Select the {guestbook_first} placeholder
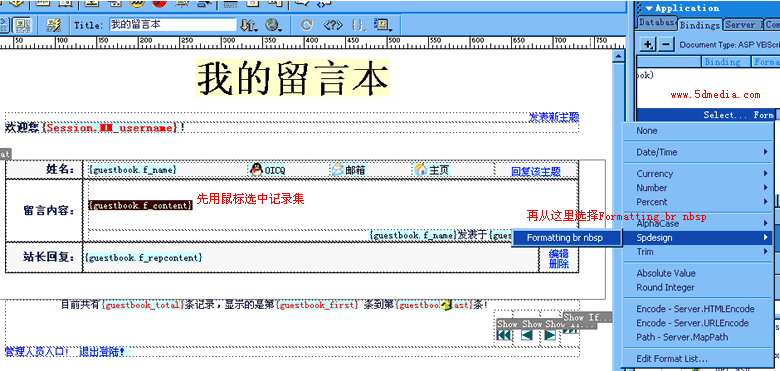The image size is (780, 371). click(x=316, y=304)
